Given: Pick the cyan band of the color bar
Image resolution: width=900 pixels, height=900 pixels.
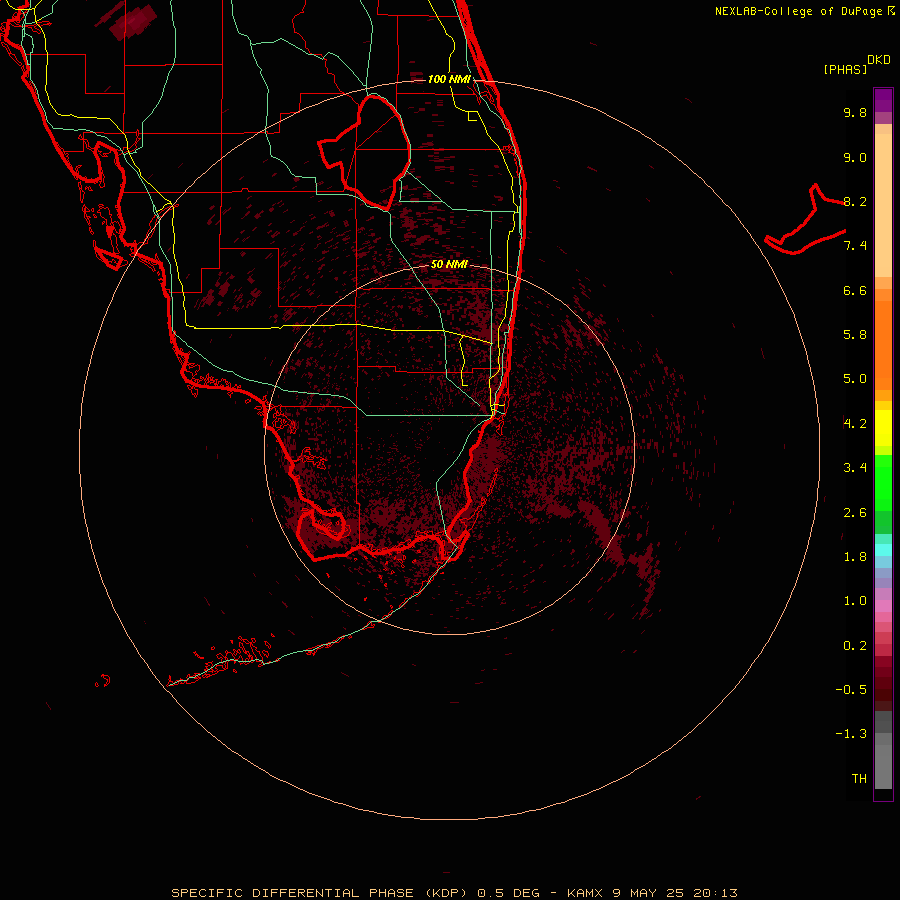Looking at the screenshot, I should 883,549.
